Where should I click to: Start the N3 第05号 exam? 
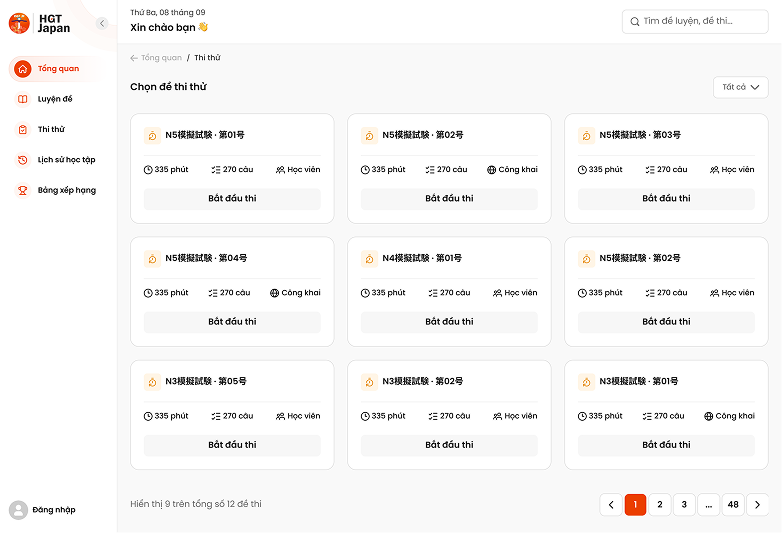click(232, 445)
